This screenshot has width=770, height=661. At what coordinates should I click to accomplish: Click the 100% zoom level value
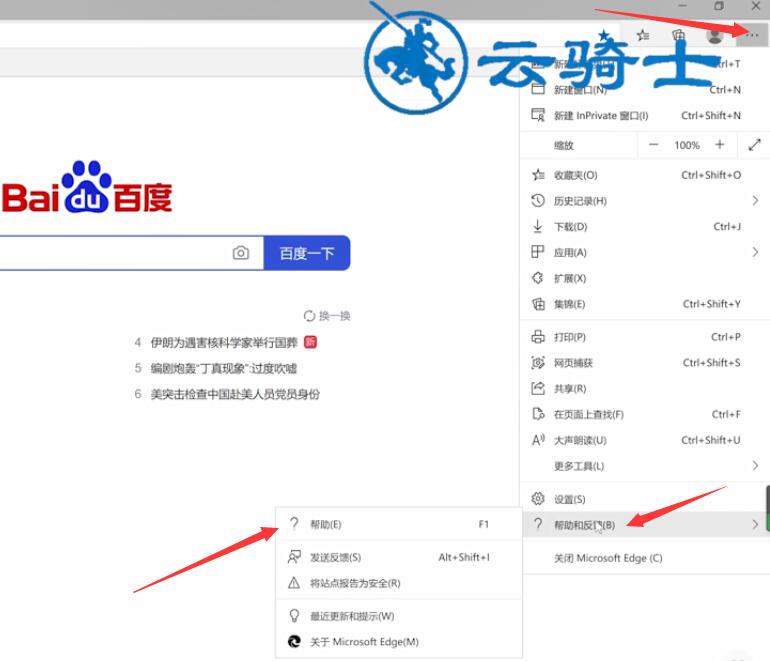click(687, 145)
